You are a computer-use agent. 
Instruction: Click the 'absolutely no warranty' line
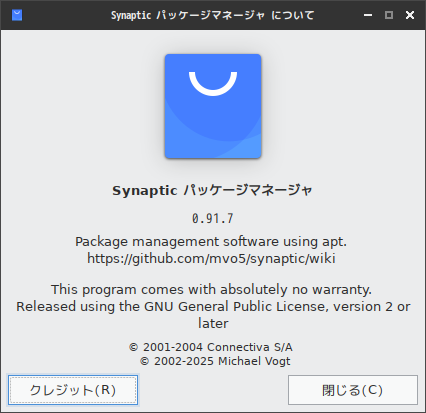tap(211, 289)
